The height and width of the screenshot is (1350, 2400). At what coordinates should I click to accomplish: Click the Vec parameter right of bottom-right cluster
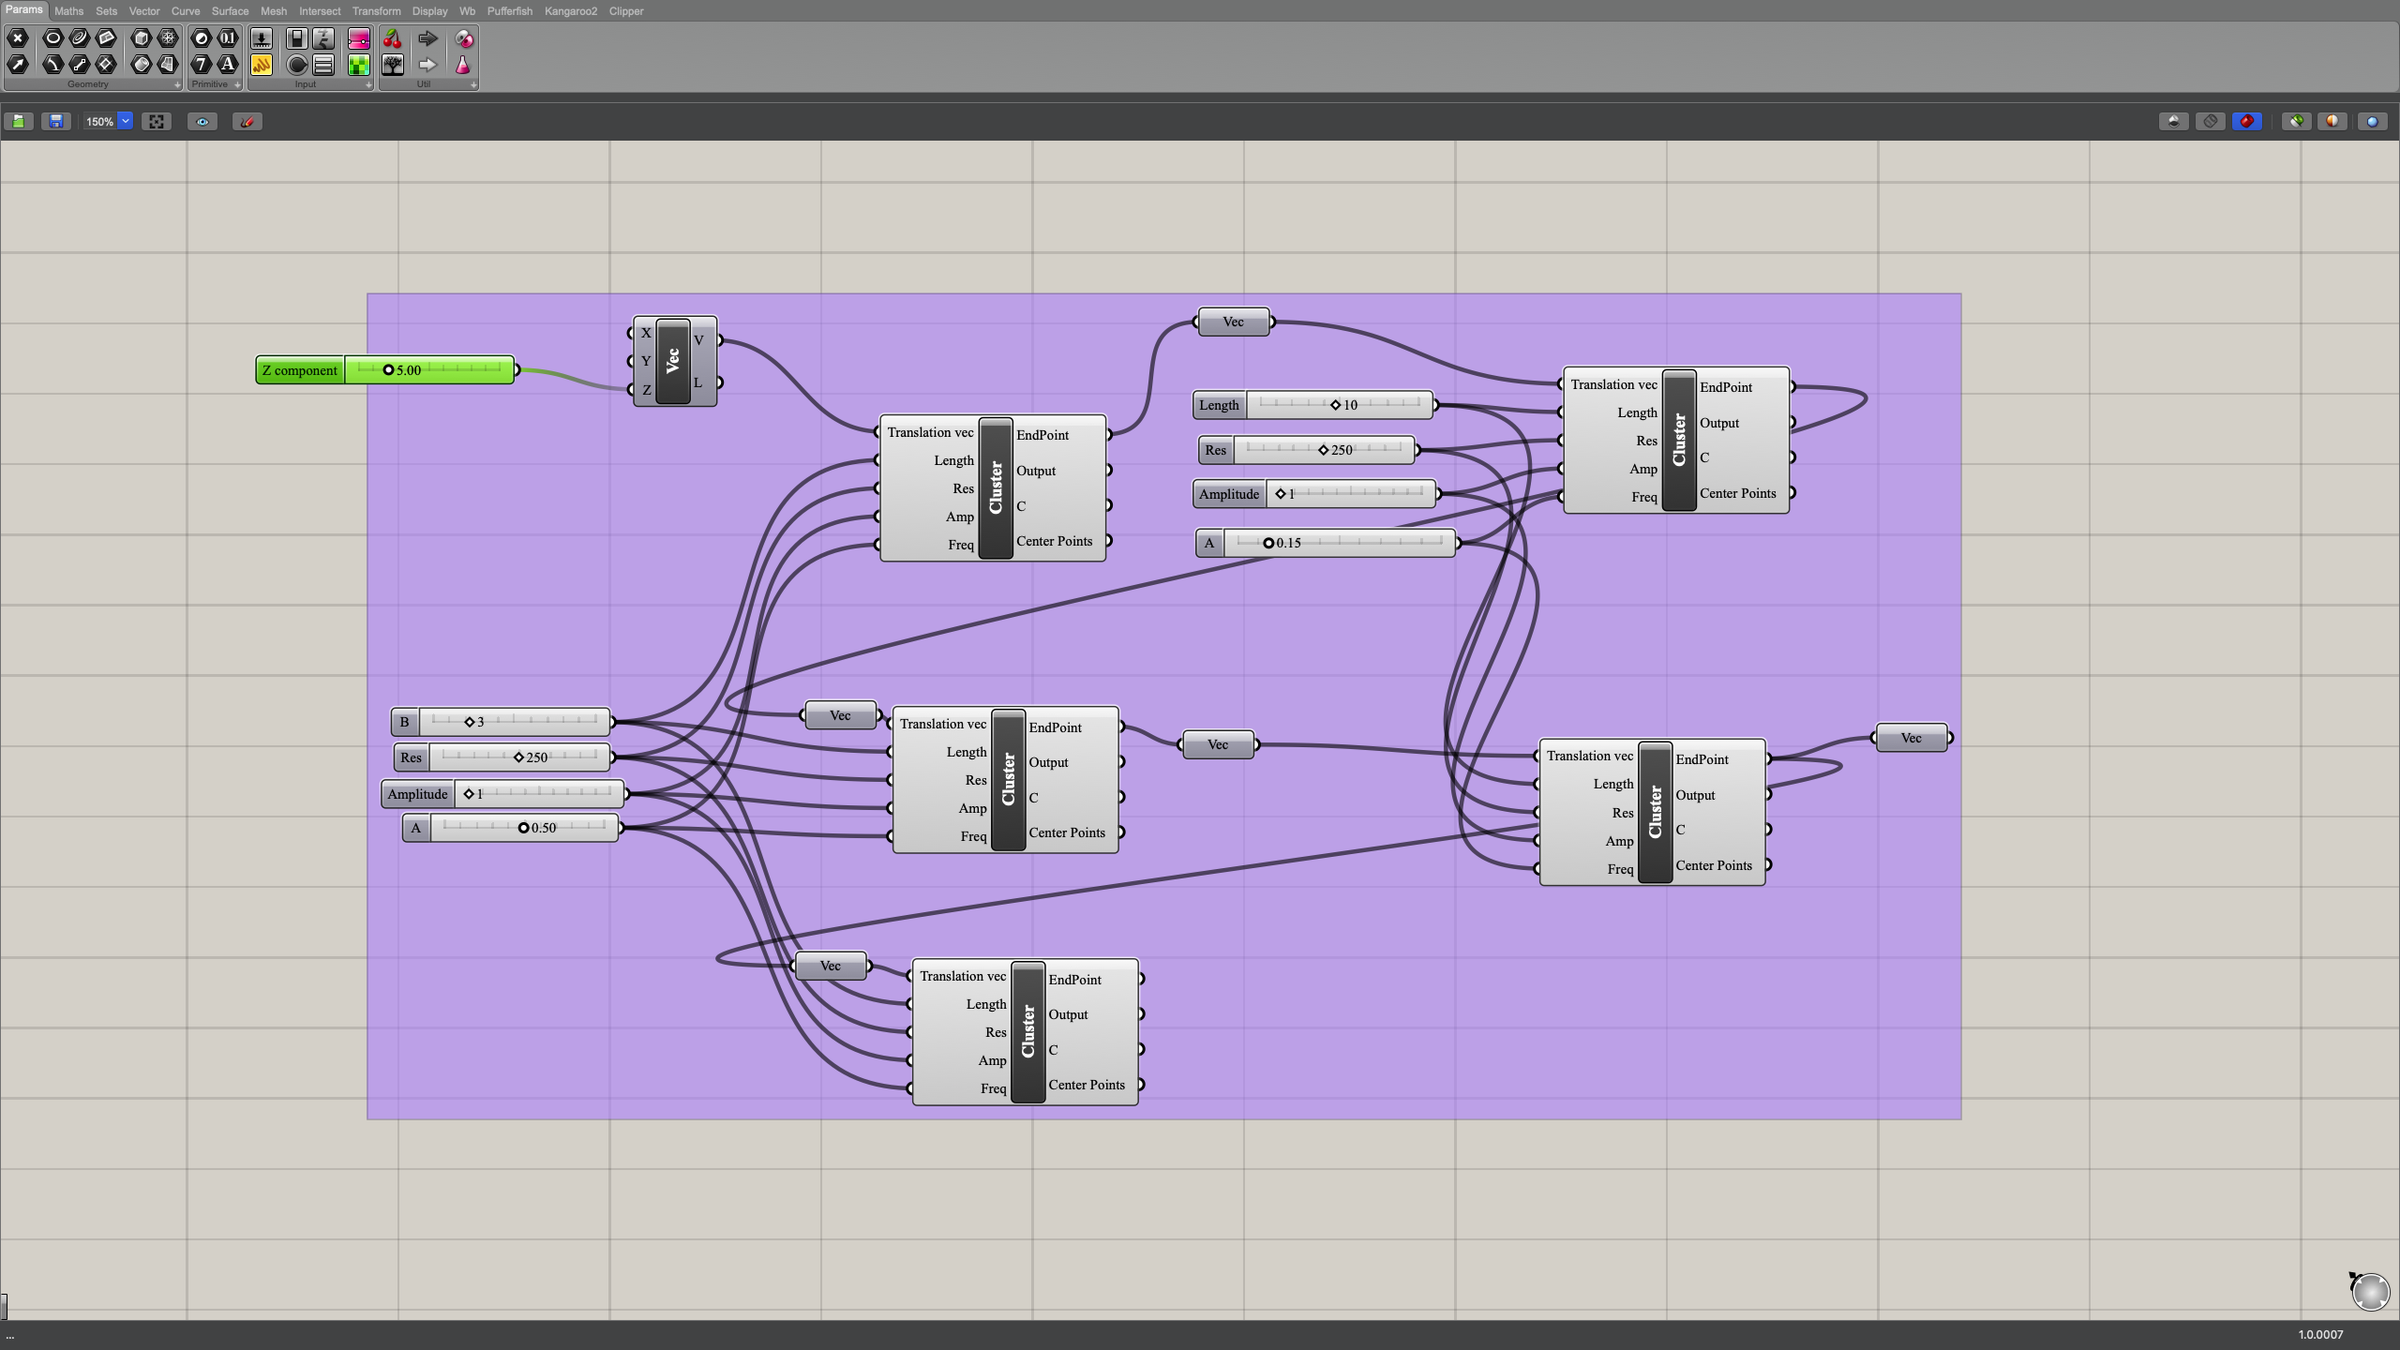[x=1910, y=738]
